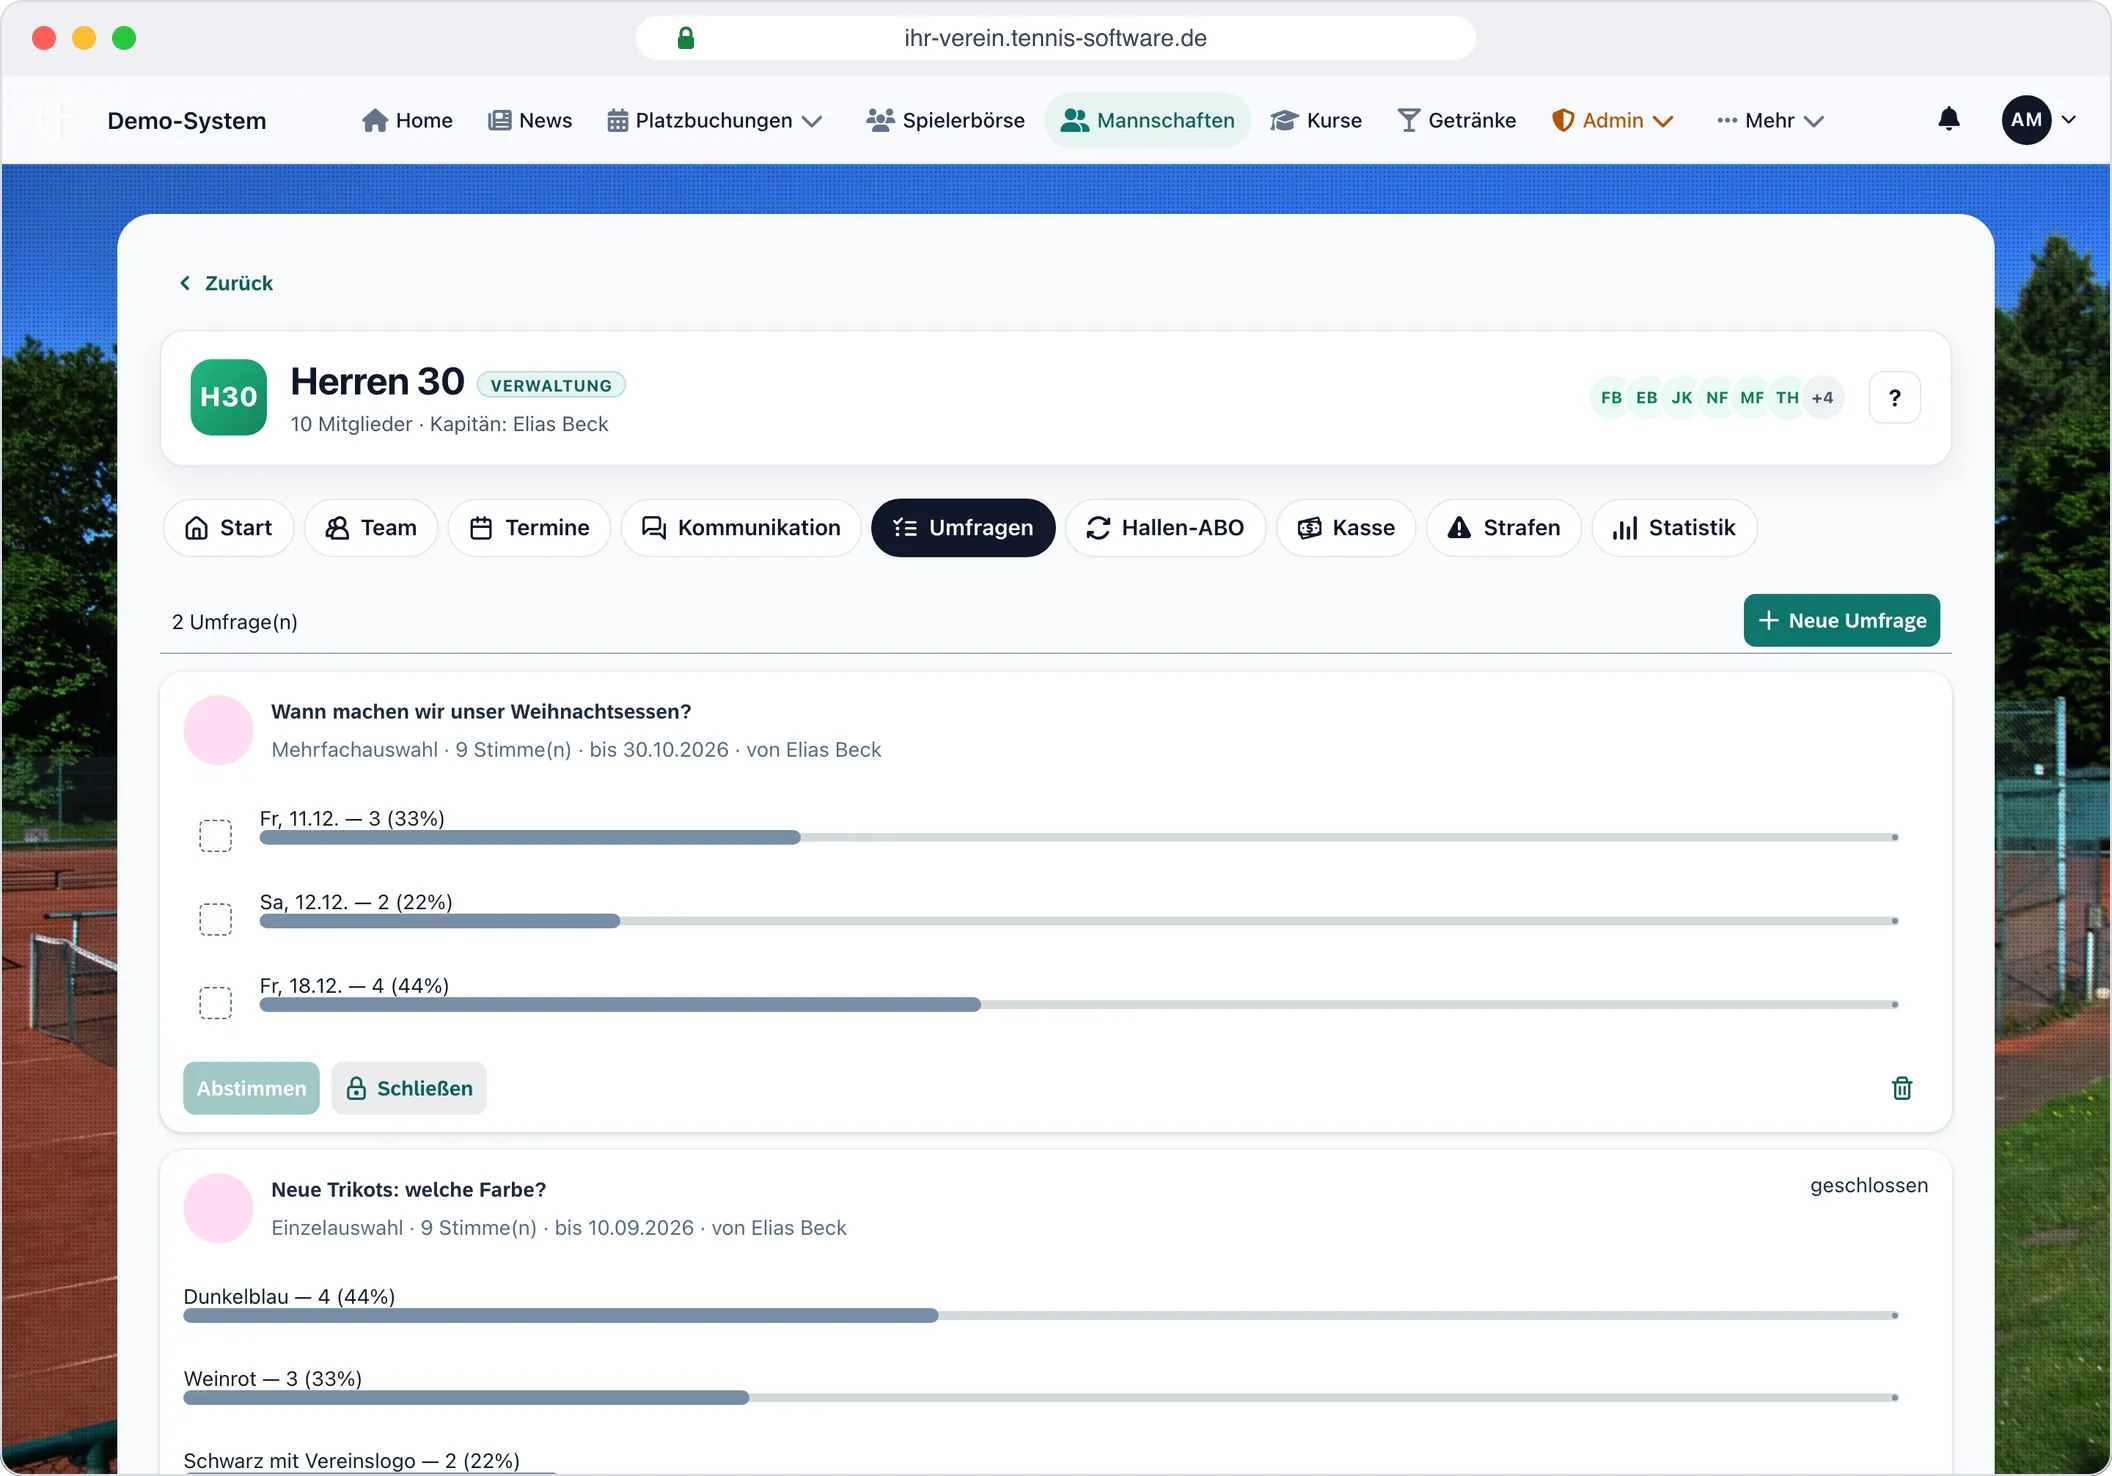
Task: Click the News newspaper icon
Action: (x=499, y=120)
